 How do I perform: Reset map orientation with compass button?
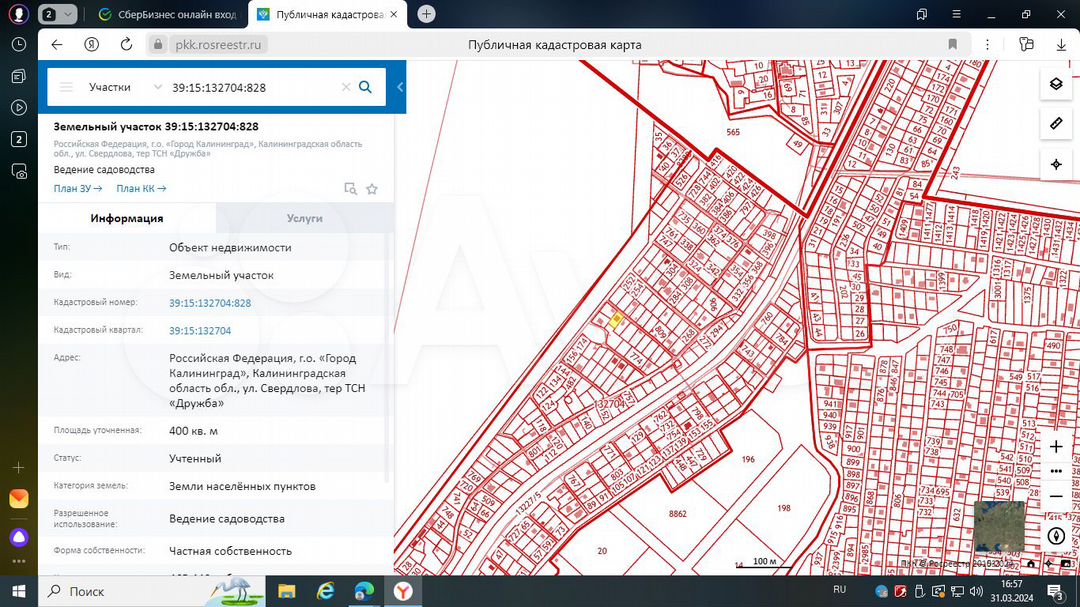(x=1055, y=536)
